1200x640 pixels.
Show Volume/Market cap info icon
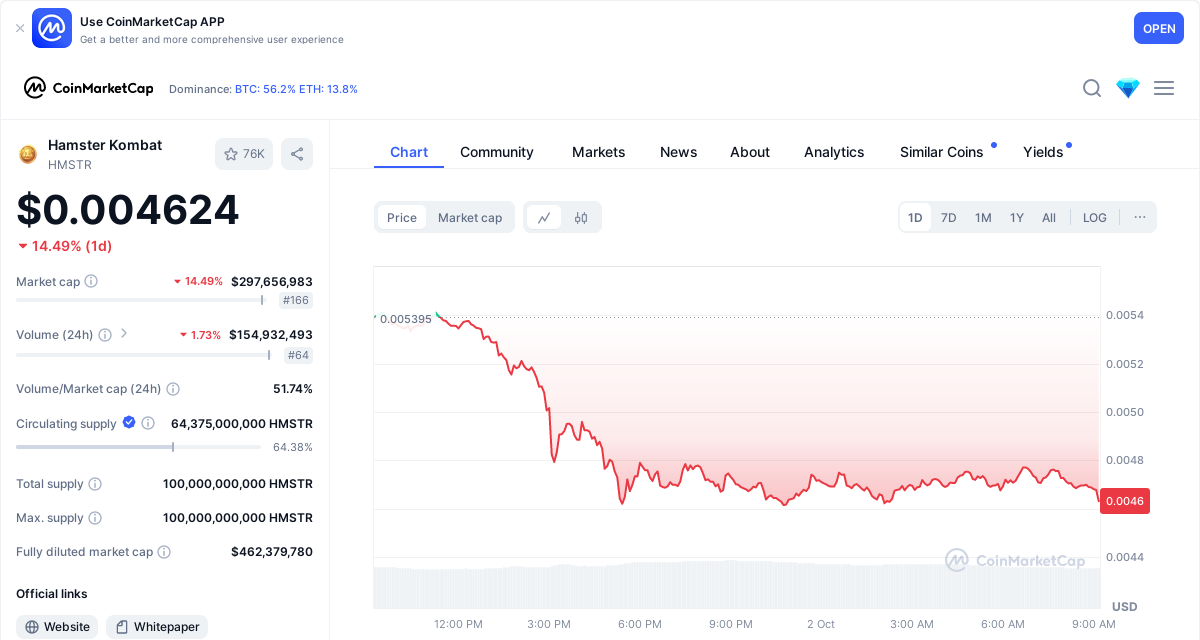pos(173,389)
